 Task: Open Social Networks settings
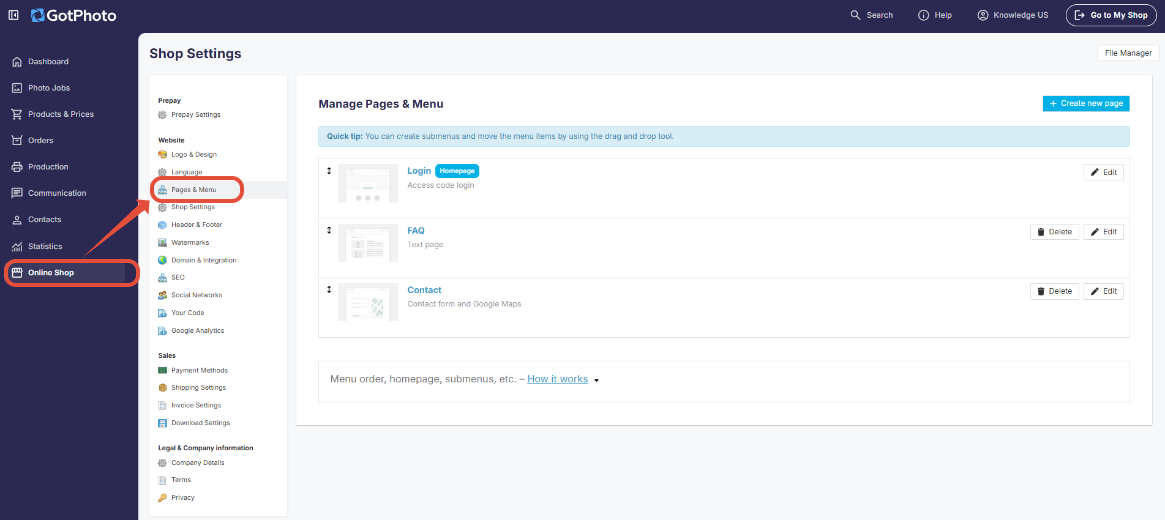196,295
